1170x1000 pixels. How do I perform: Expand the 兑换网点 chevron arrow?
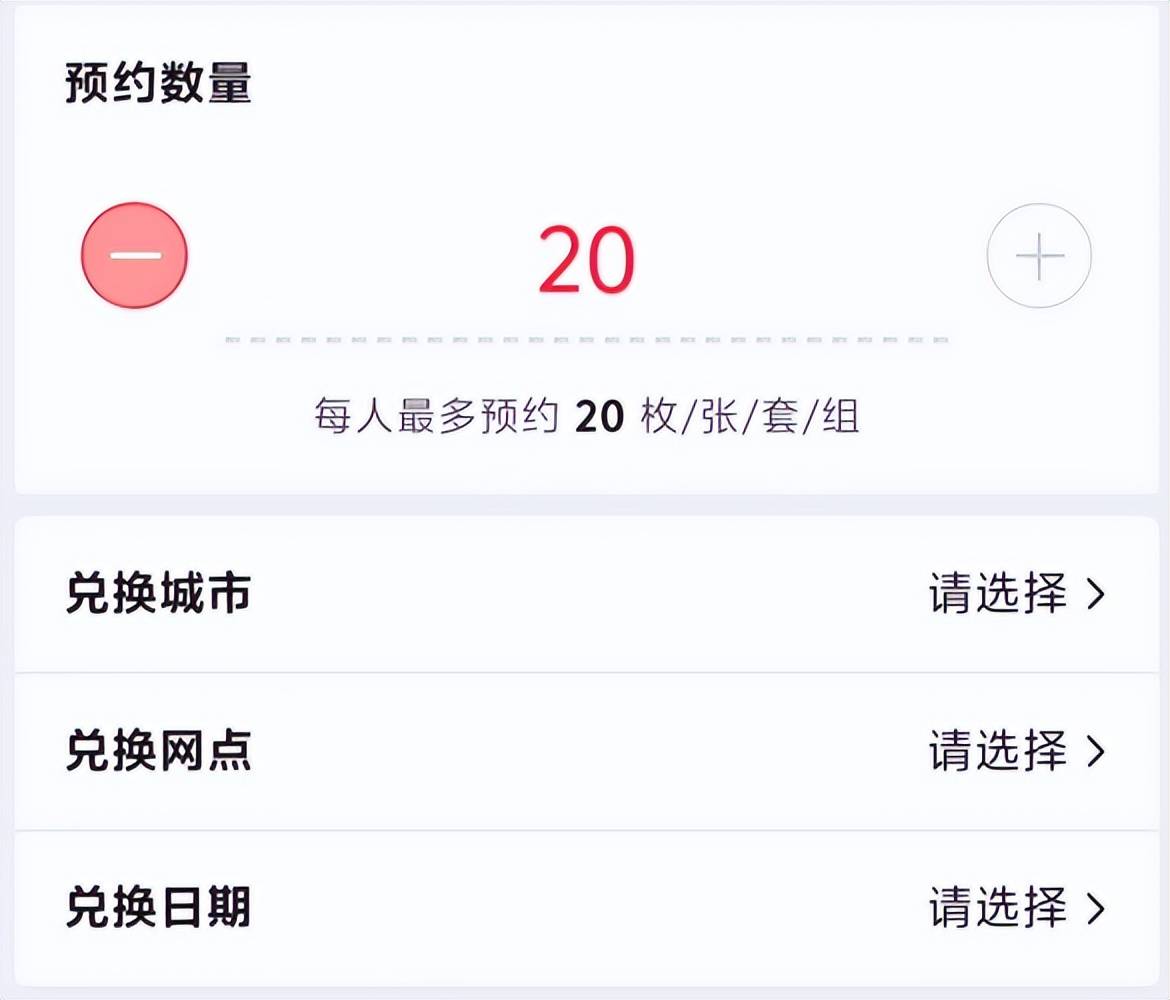pyautogui.click(x=1097, y=752)
